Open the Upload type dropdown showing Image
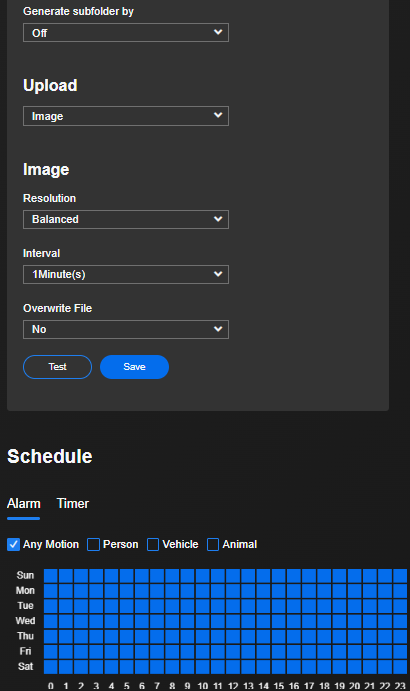This screenshot has height=691, width=410. point(126,116)
